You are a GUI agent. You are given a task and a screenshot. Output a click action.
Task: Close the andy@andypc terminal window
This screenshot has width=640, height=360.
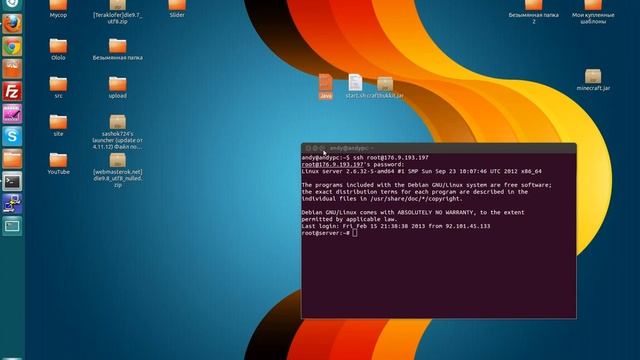(308, 148)
